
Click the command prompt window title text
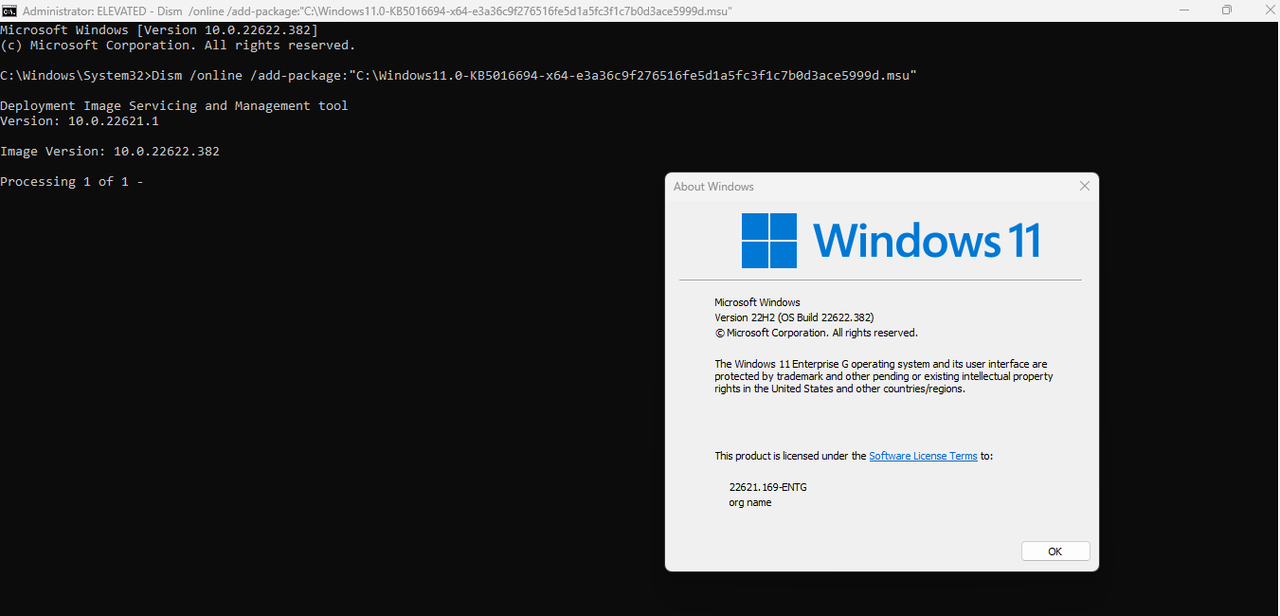point(376,10)
